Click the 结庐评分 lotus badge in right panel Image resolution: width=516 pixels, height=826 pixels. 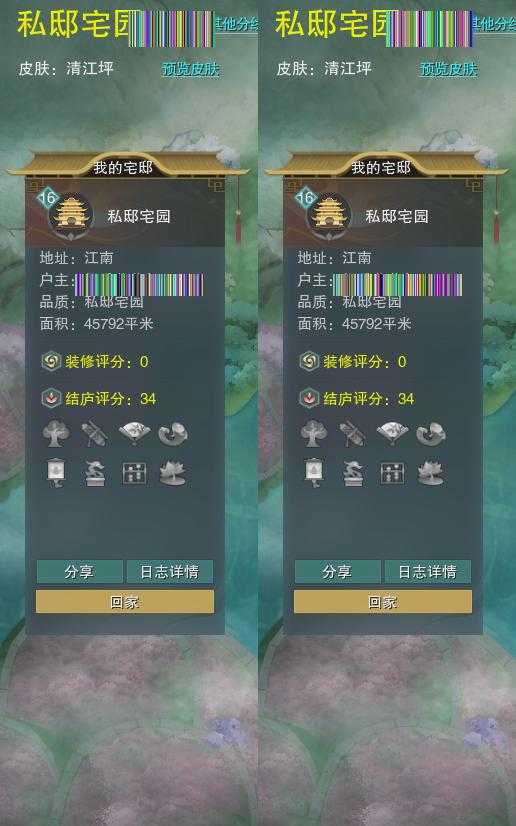310,398
